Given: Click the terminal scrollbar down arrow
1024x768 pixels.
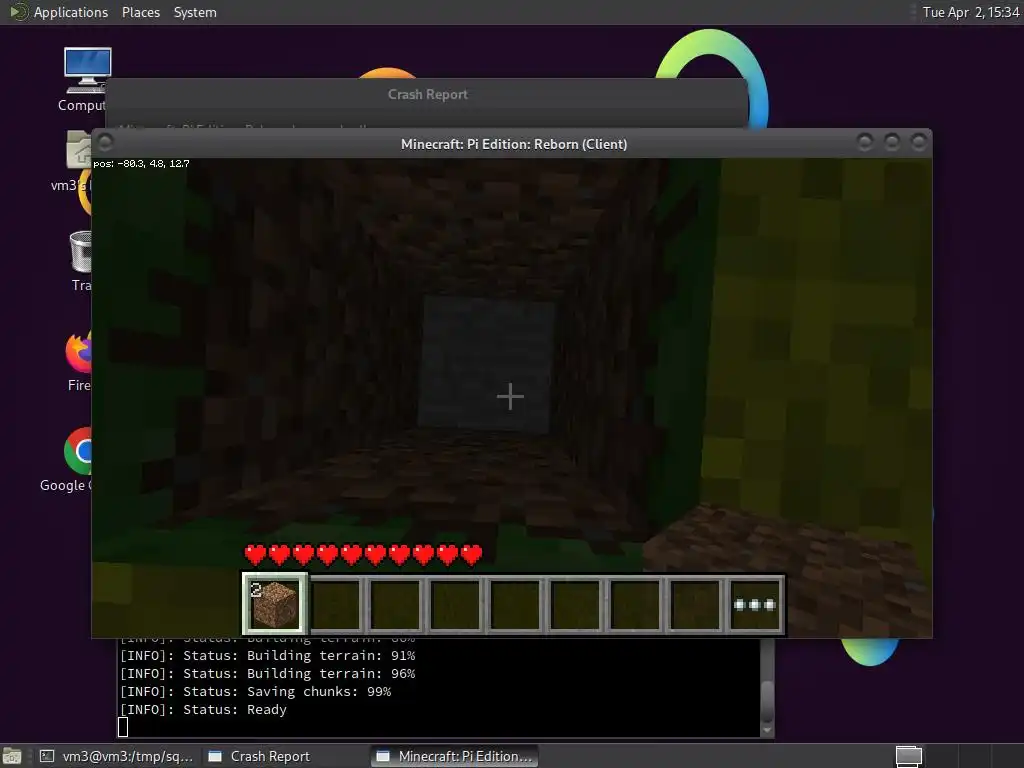Looking at the screenshot, I should click(767, 730).
